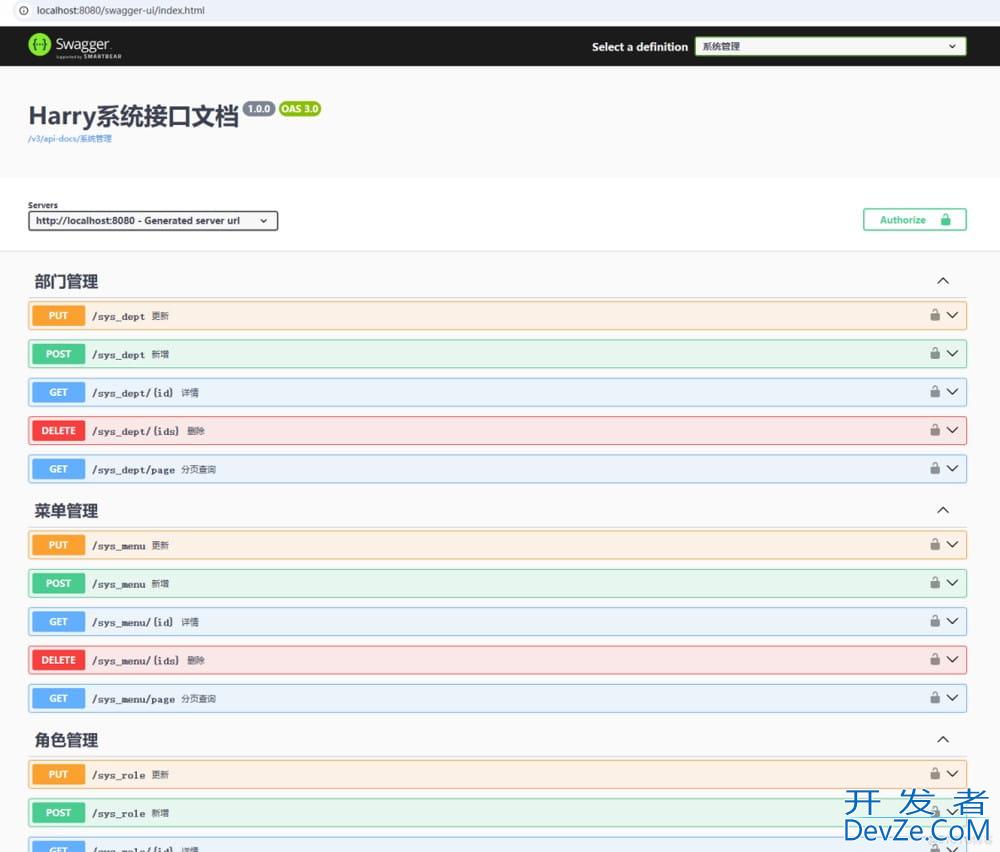The width and height of the screenshot is (1000, 852).
Task: Click the POST method badge for /sys_role
Action: [58, 812]
